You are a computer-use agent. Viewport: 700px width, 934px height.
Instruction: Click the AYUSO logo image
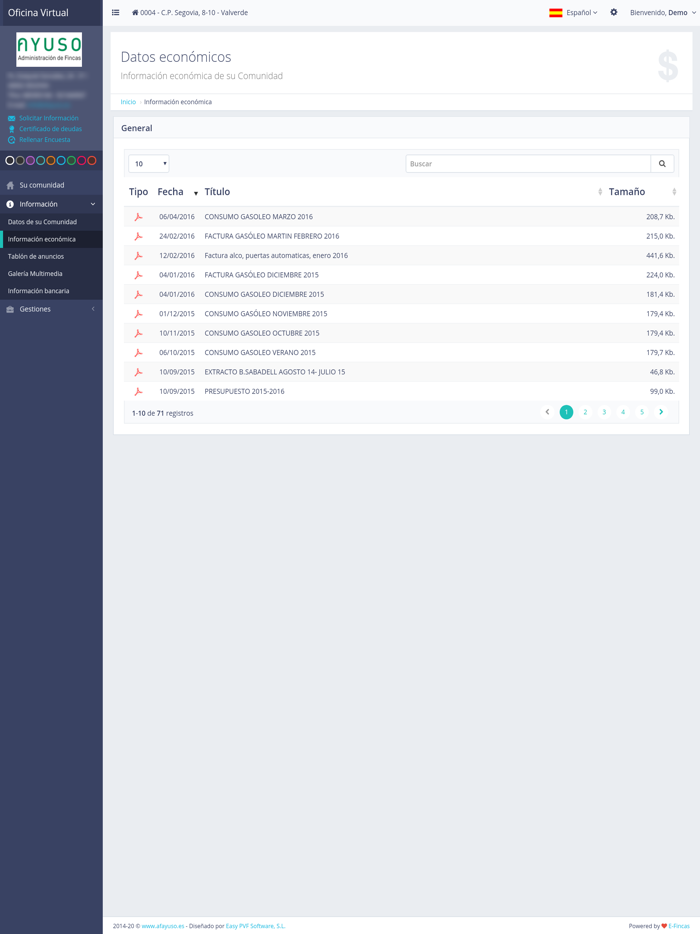click(x=49, y=49)
